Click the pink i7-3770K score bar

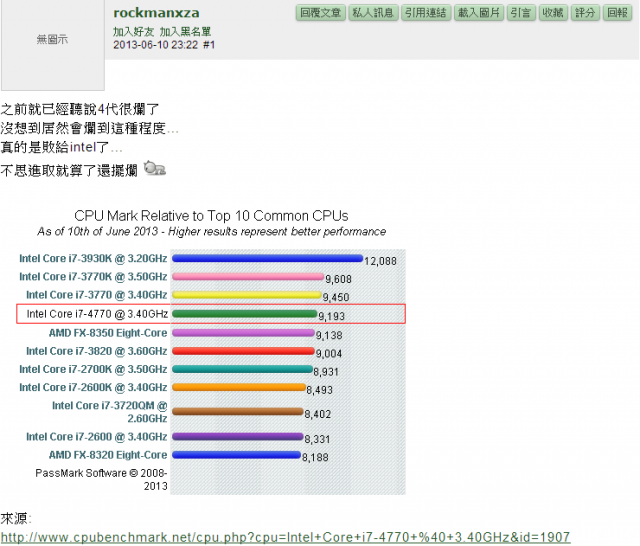click(248, 276)
